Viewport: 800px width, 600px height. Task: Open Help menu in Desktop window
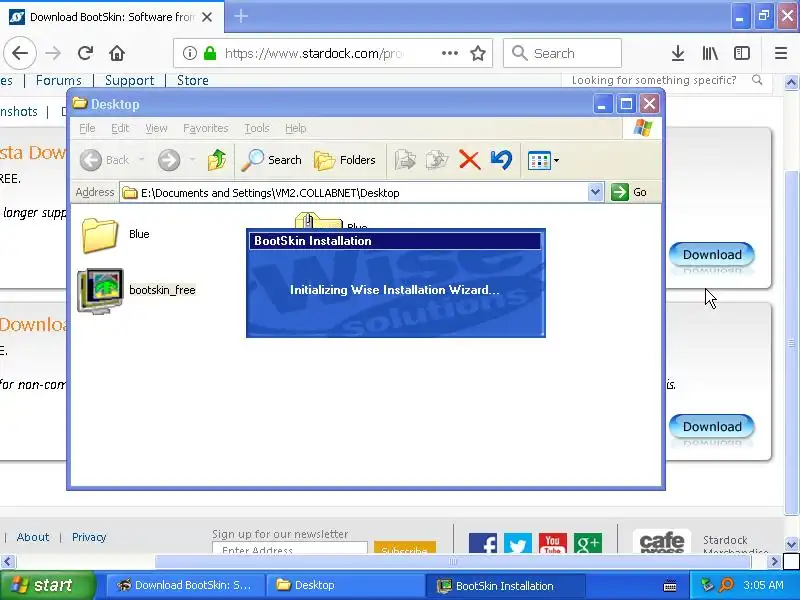(x=295, y=128)
